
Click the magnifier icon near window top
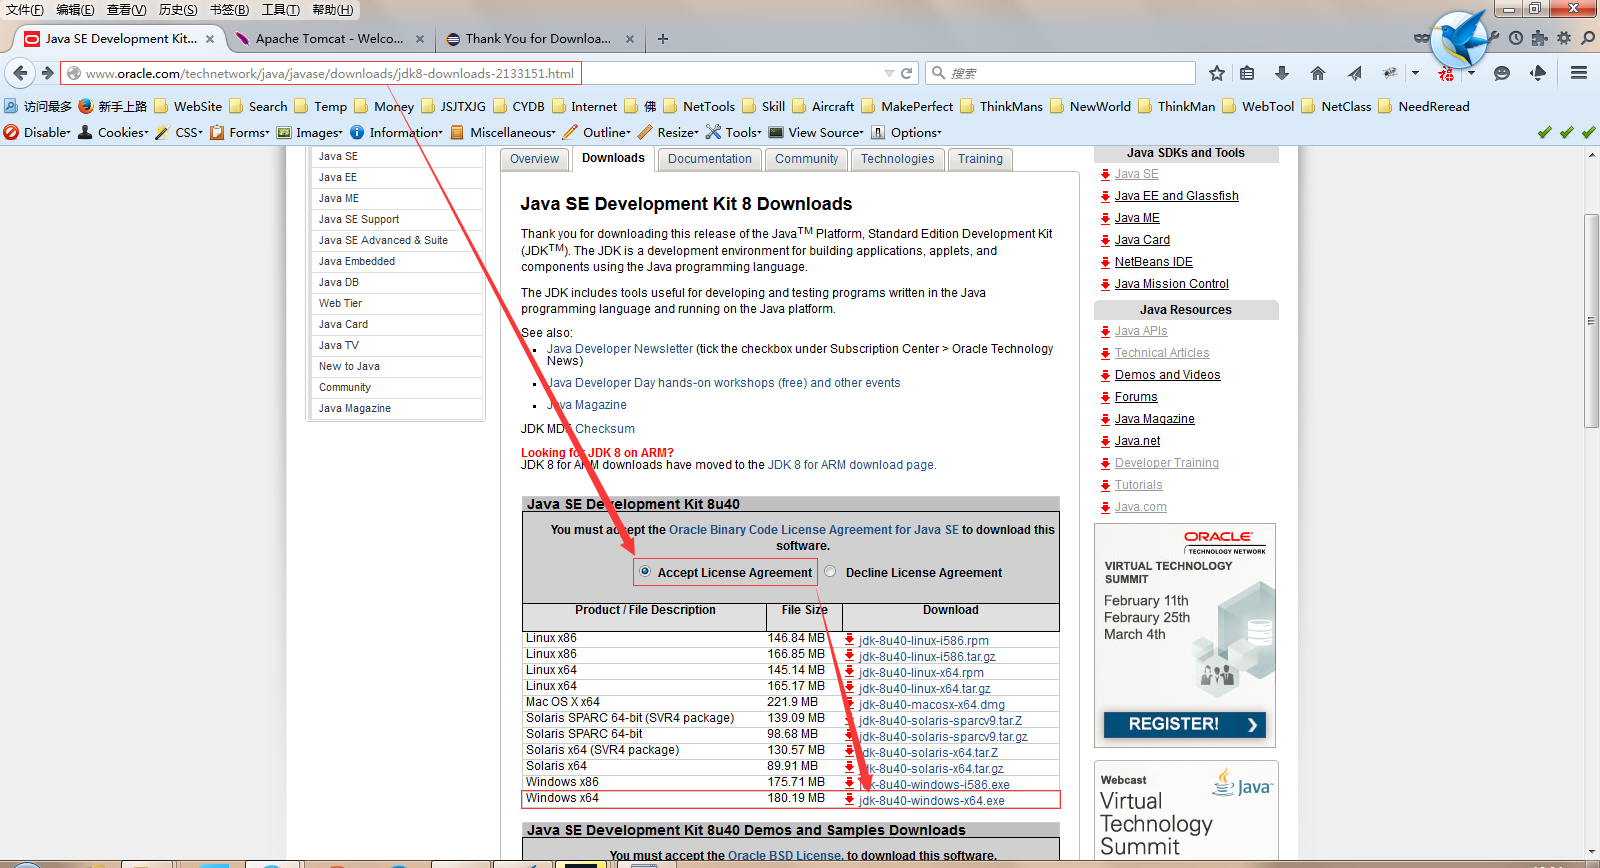point(1588,38)
